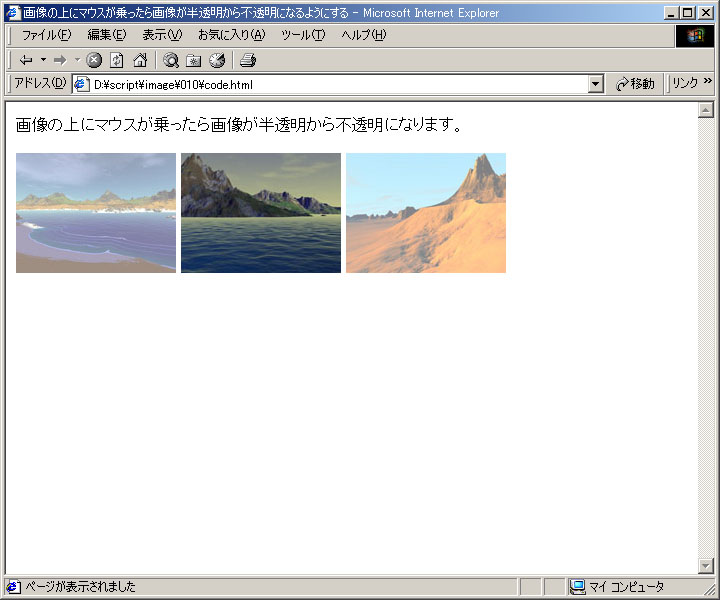Go to the Home page icon
This screenshot has height=600, width=720.
pyautogui.click(x=140, y=60)
